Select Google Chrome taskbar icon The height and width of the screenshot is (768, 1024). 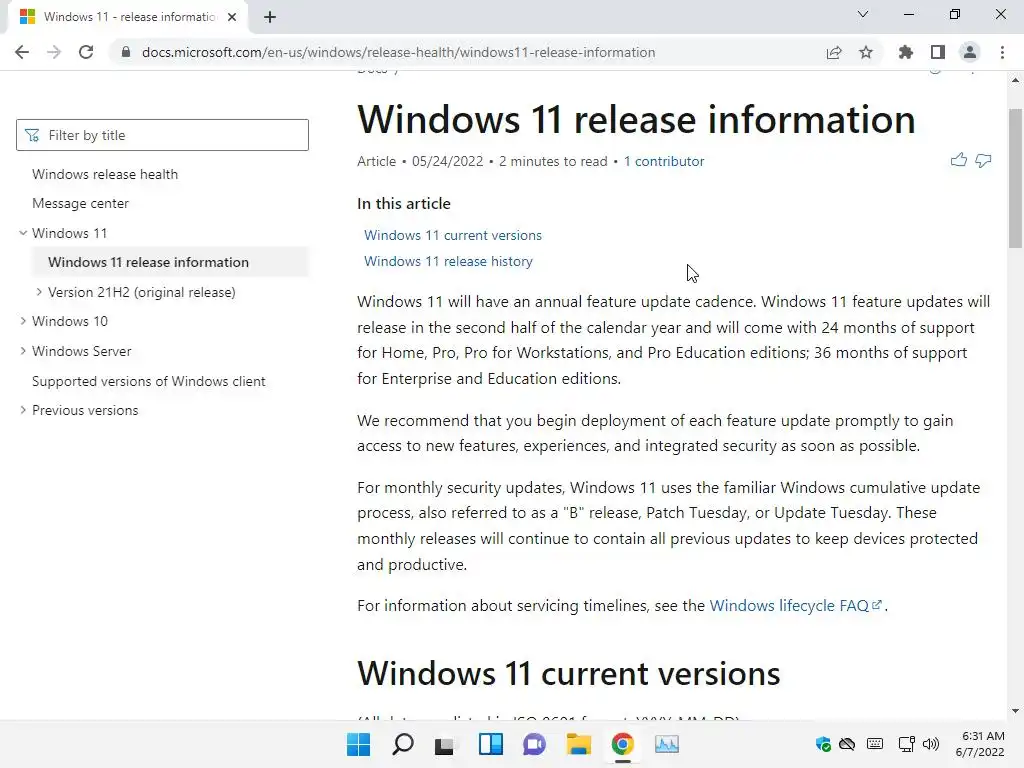coord(622,744)
